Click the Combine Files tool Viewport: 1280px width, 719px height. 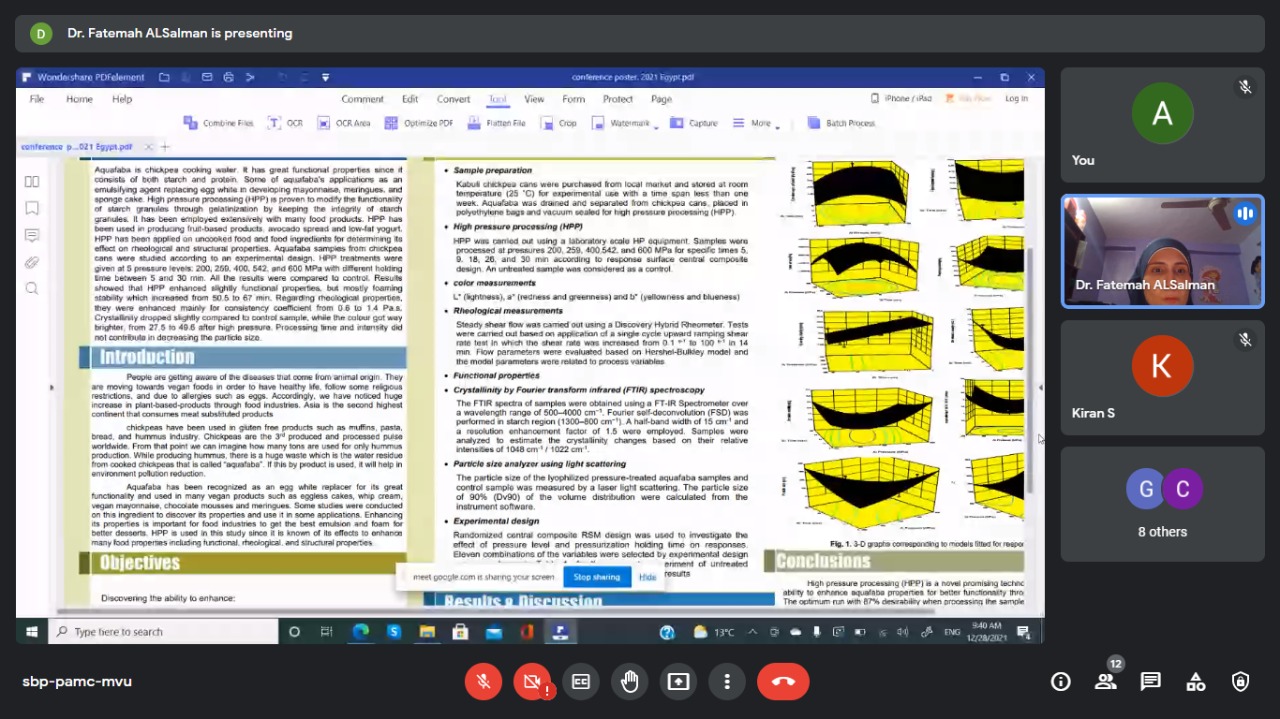click(219, 123)
